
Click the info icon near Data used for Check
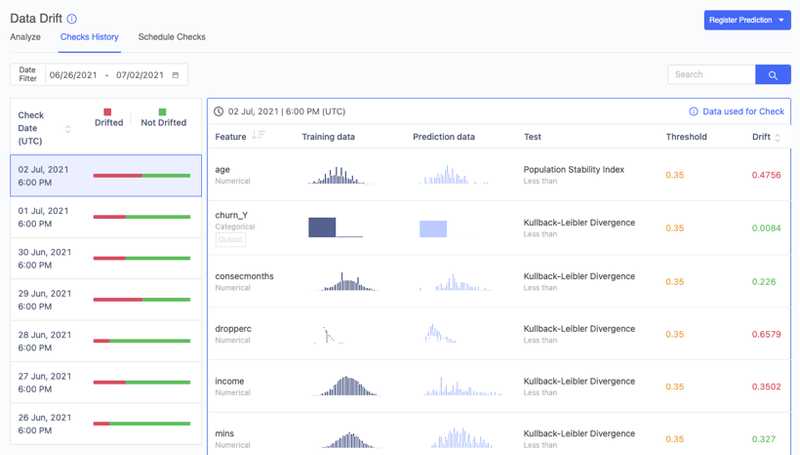point(694,112)
